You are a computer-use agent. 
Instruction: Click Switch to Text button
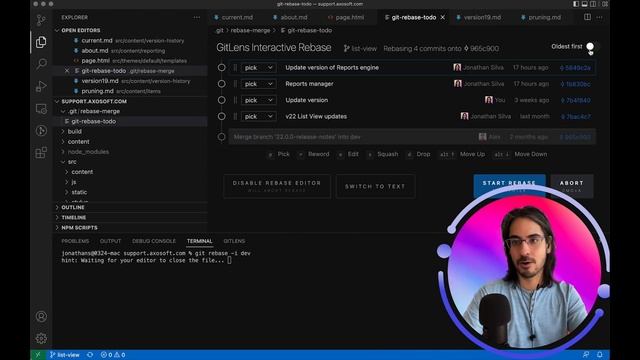click(x=375, y=186)
